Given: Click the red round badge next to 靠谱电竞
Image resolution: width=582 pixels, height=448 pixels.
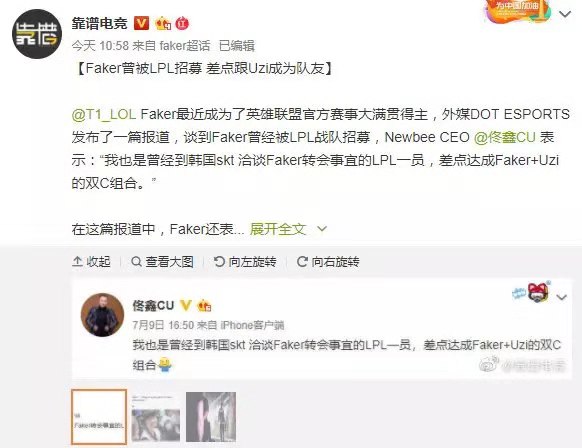Looking at the screenshot, I should [x=182, y=24].
